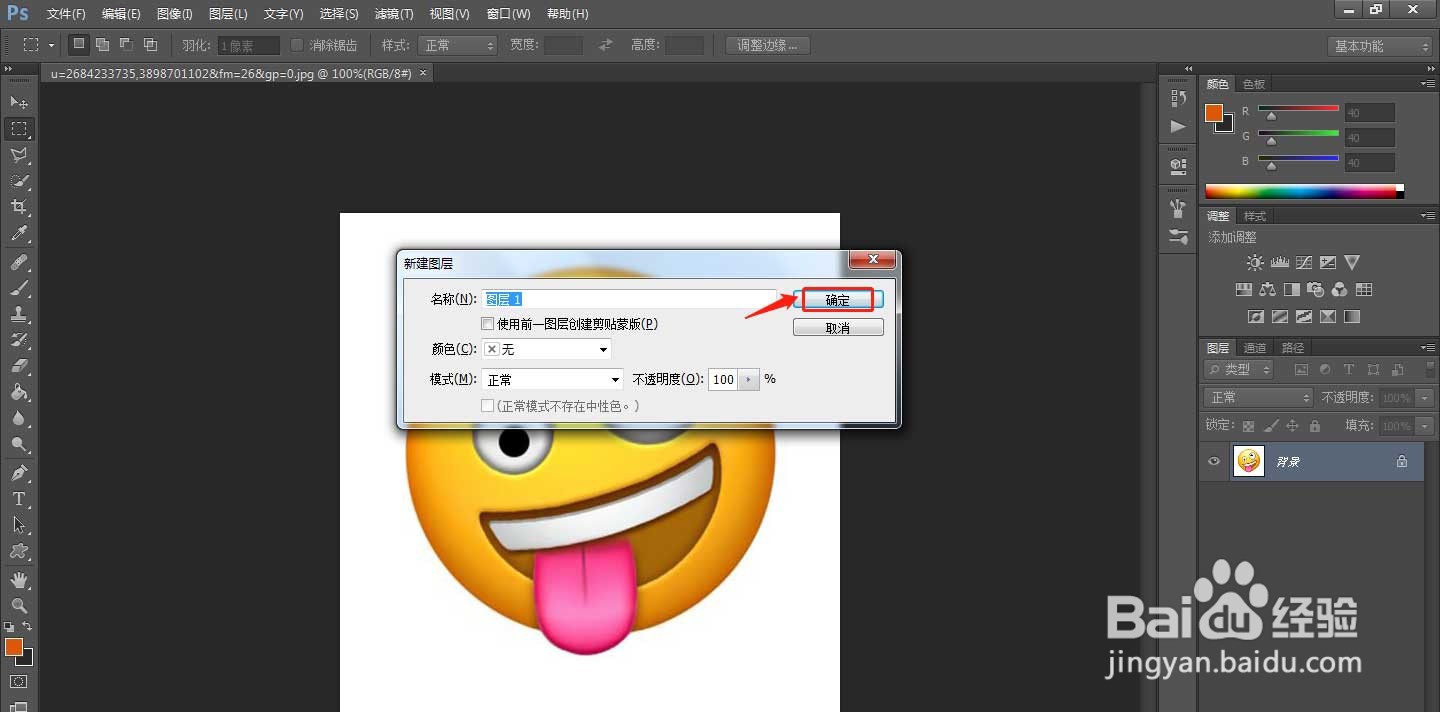
Task: Toggle the anti-alias checkbox in options bar
Action: click(297, 45)
